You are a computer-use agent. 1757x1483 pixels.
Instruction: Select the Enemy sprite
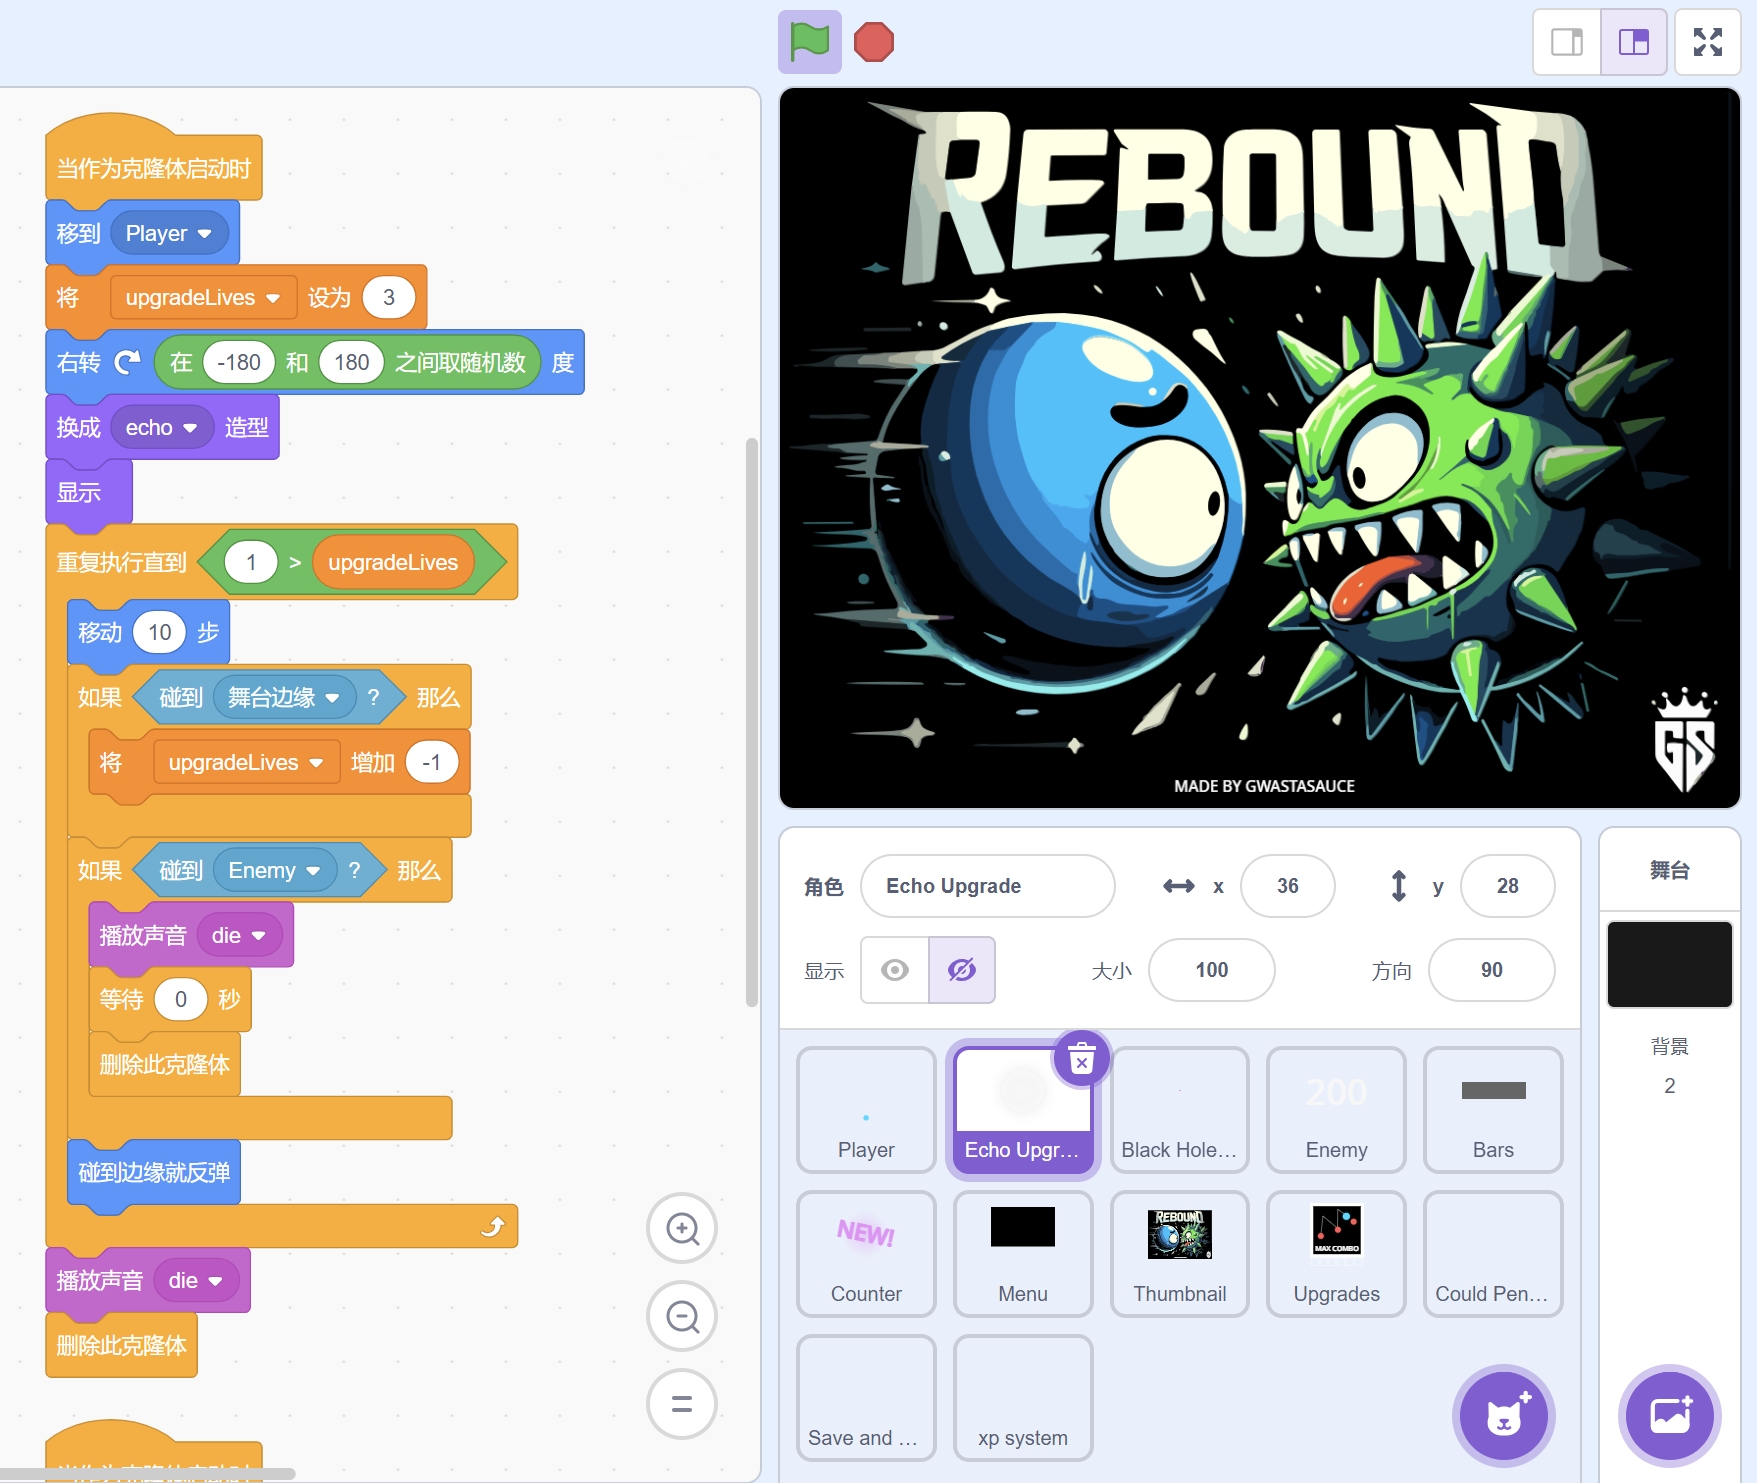[x=1336, y=1110]
